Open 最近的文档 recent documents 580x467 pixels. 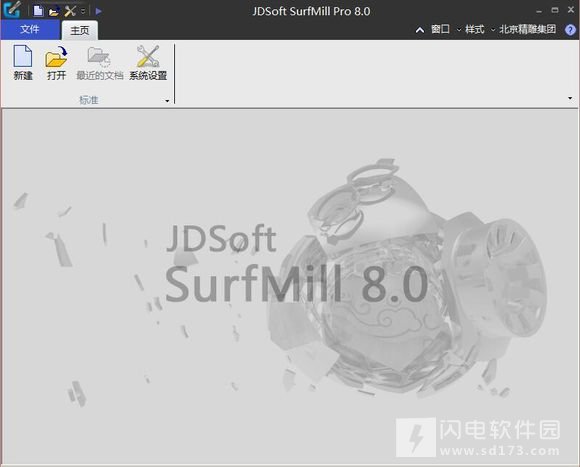coord(99,62)
